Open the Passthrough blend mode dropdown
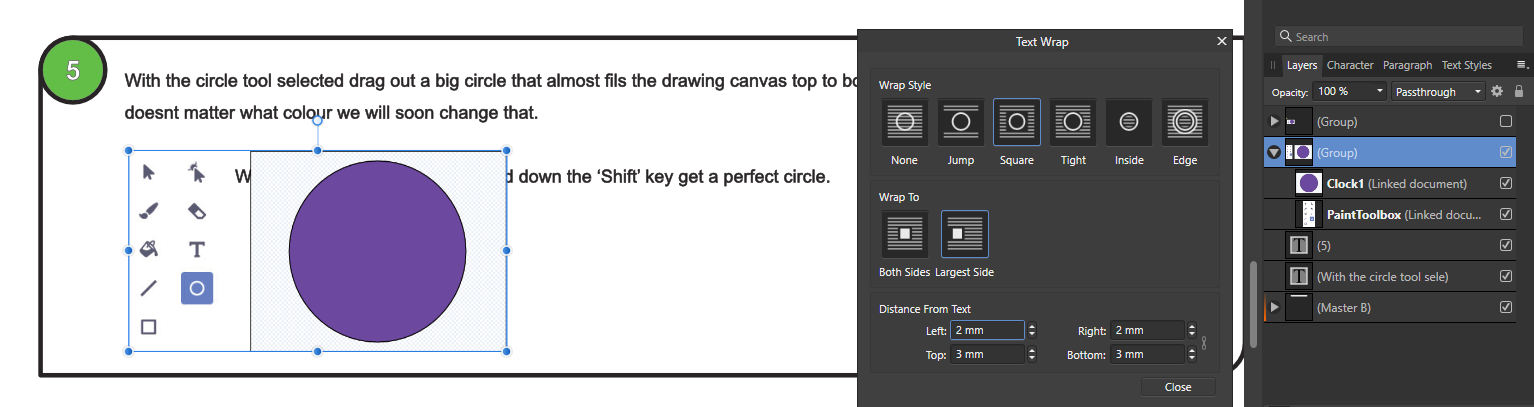Viewport: 1534px width, 407px height. pyautogui.click(x=1438, y=91)
